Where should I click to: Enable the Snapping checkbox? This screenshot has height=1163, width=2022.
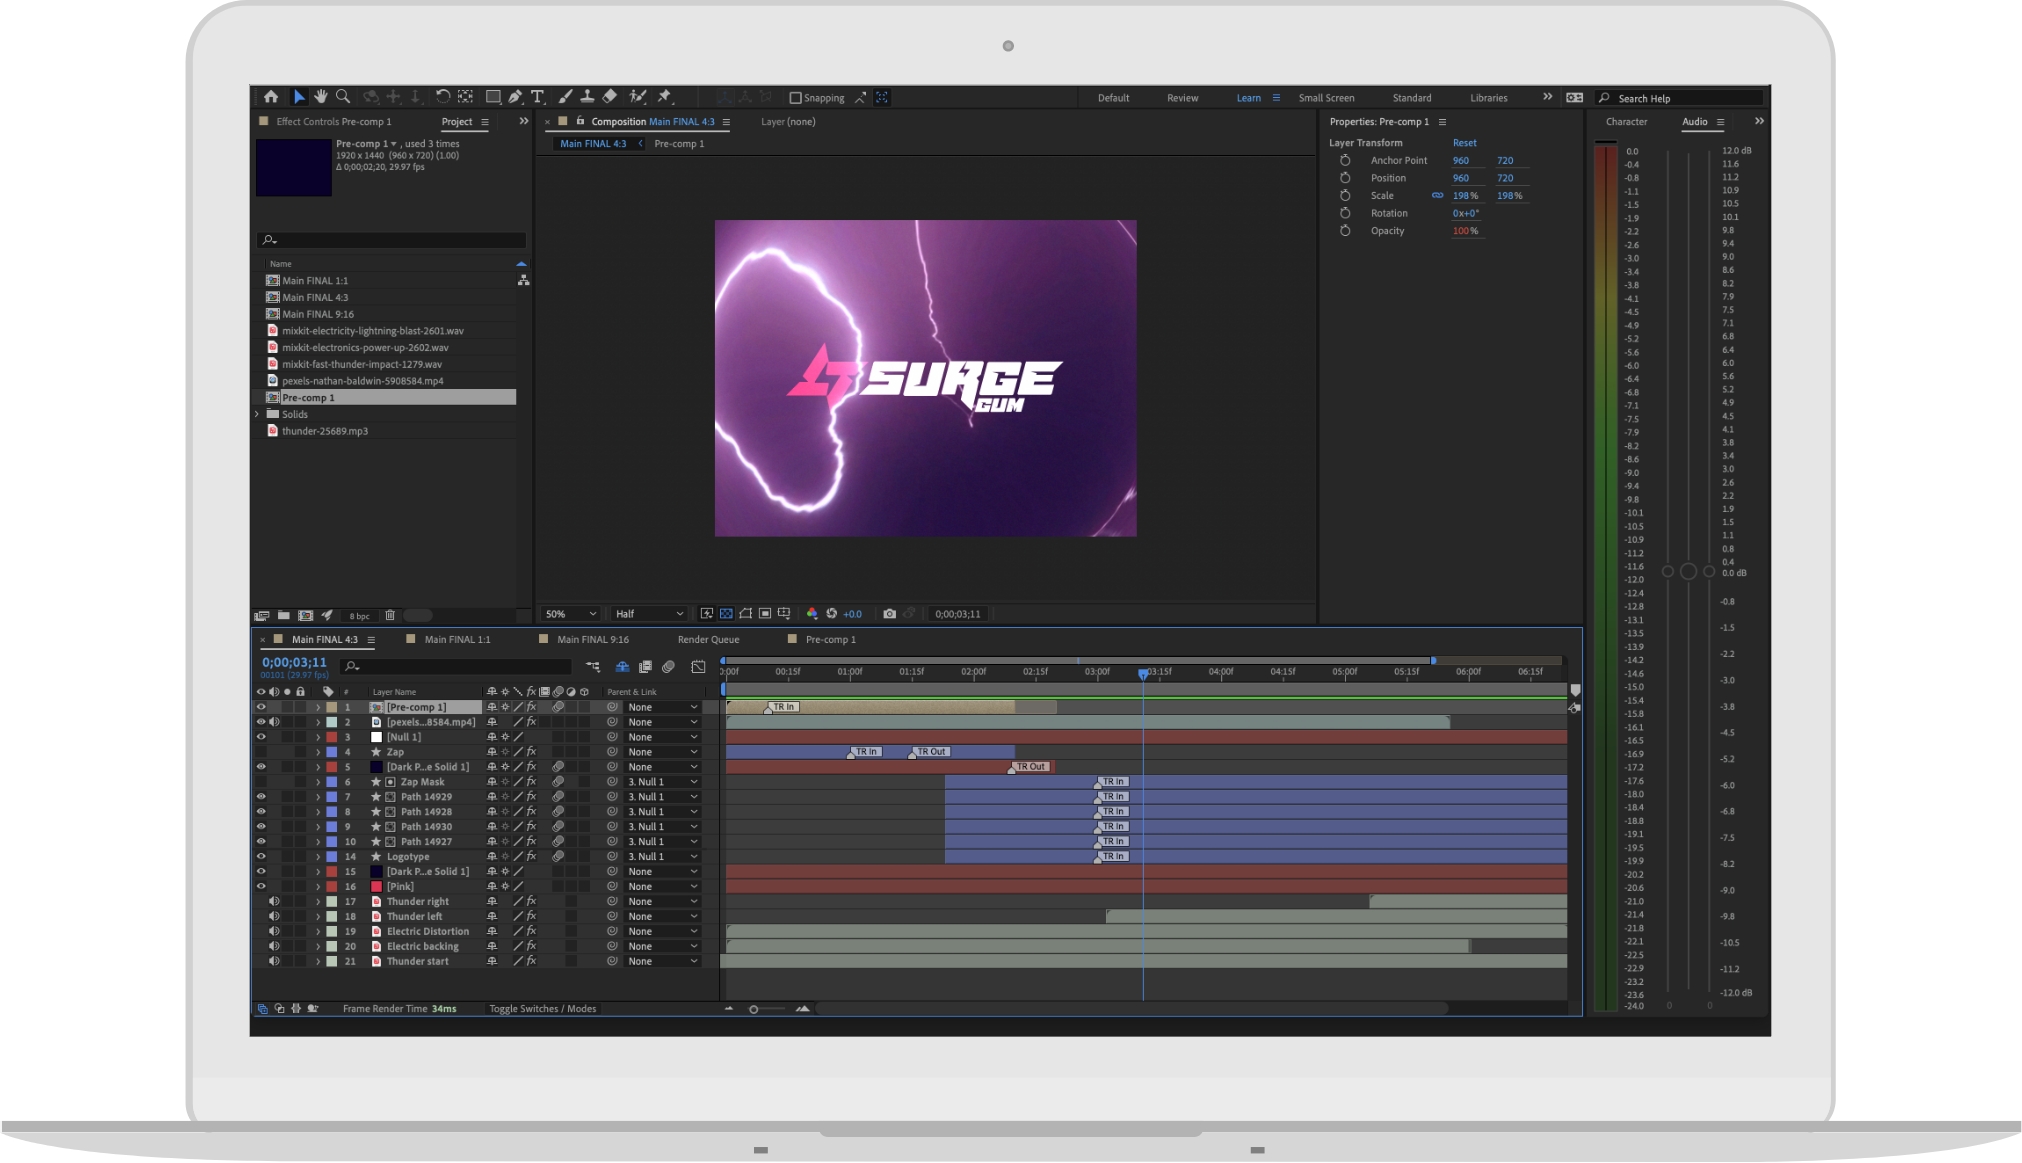(x=796, y=98)
